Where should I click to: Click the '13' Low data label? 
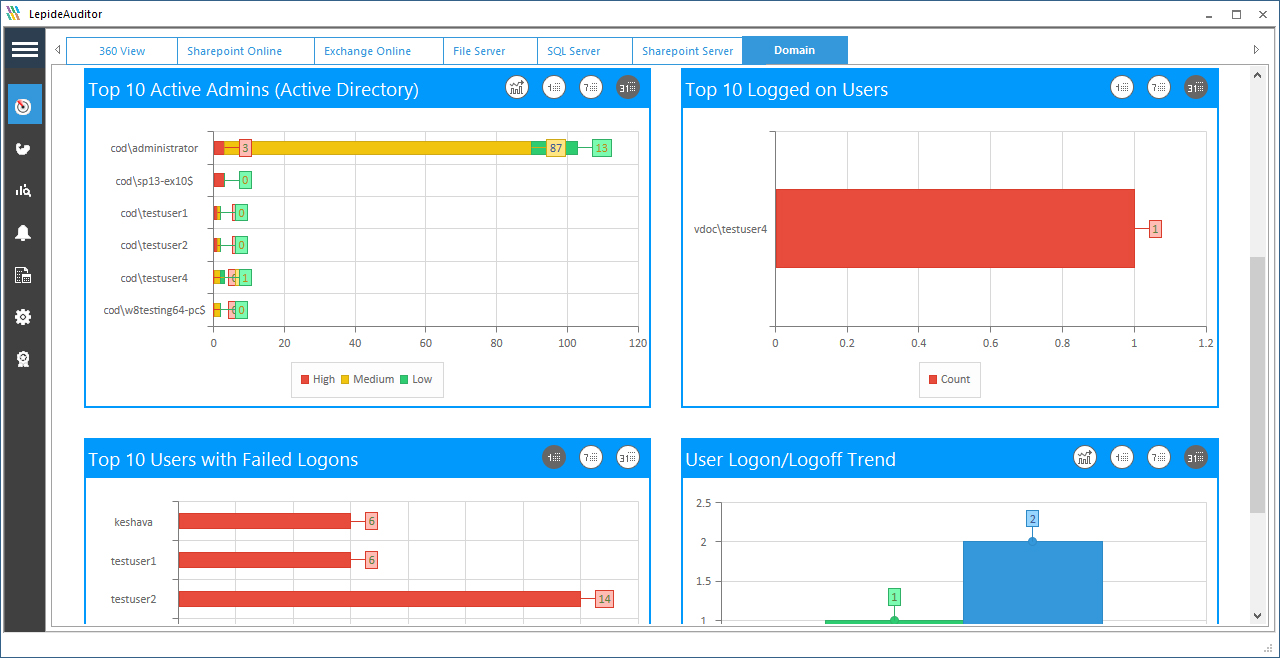coord(601,148)
